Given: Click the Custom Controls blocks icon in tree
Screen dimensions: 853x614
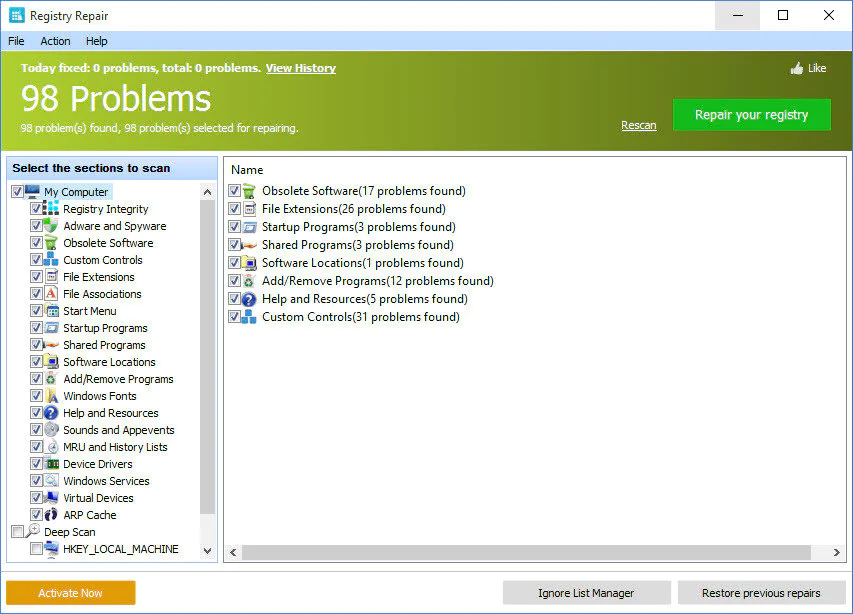Looking at the screenshot, I should pos(51,259).
